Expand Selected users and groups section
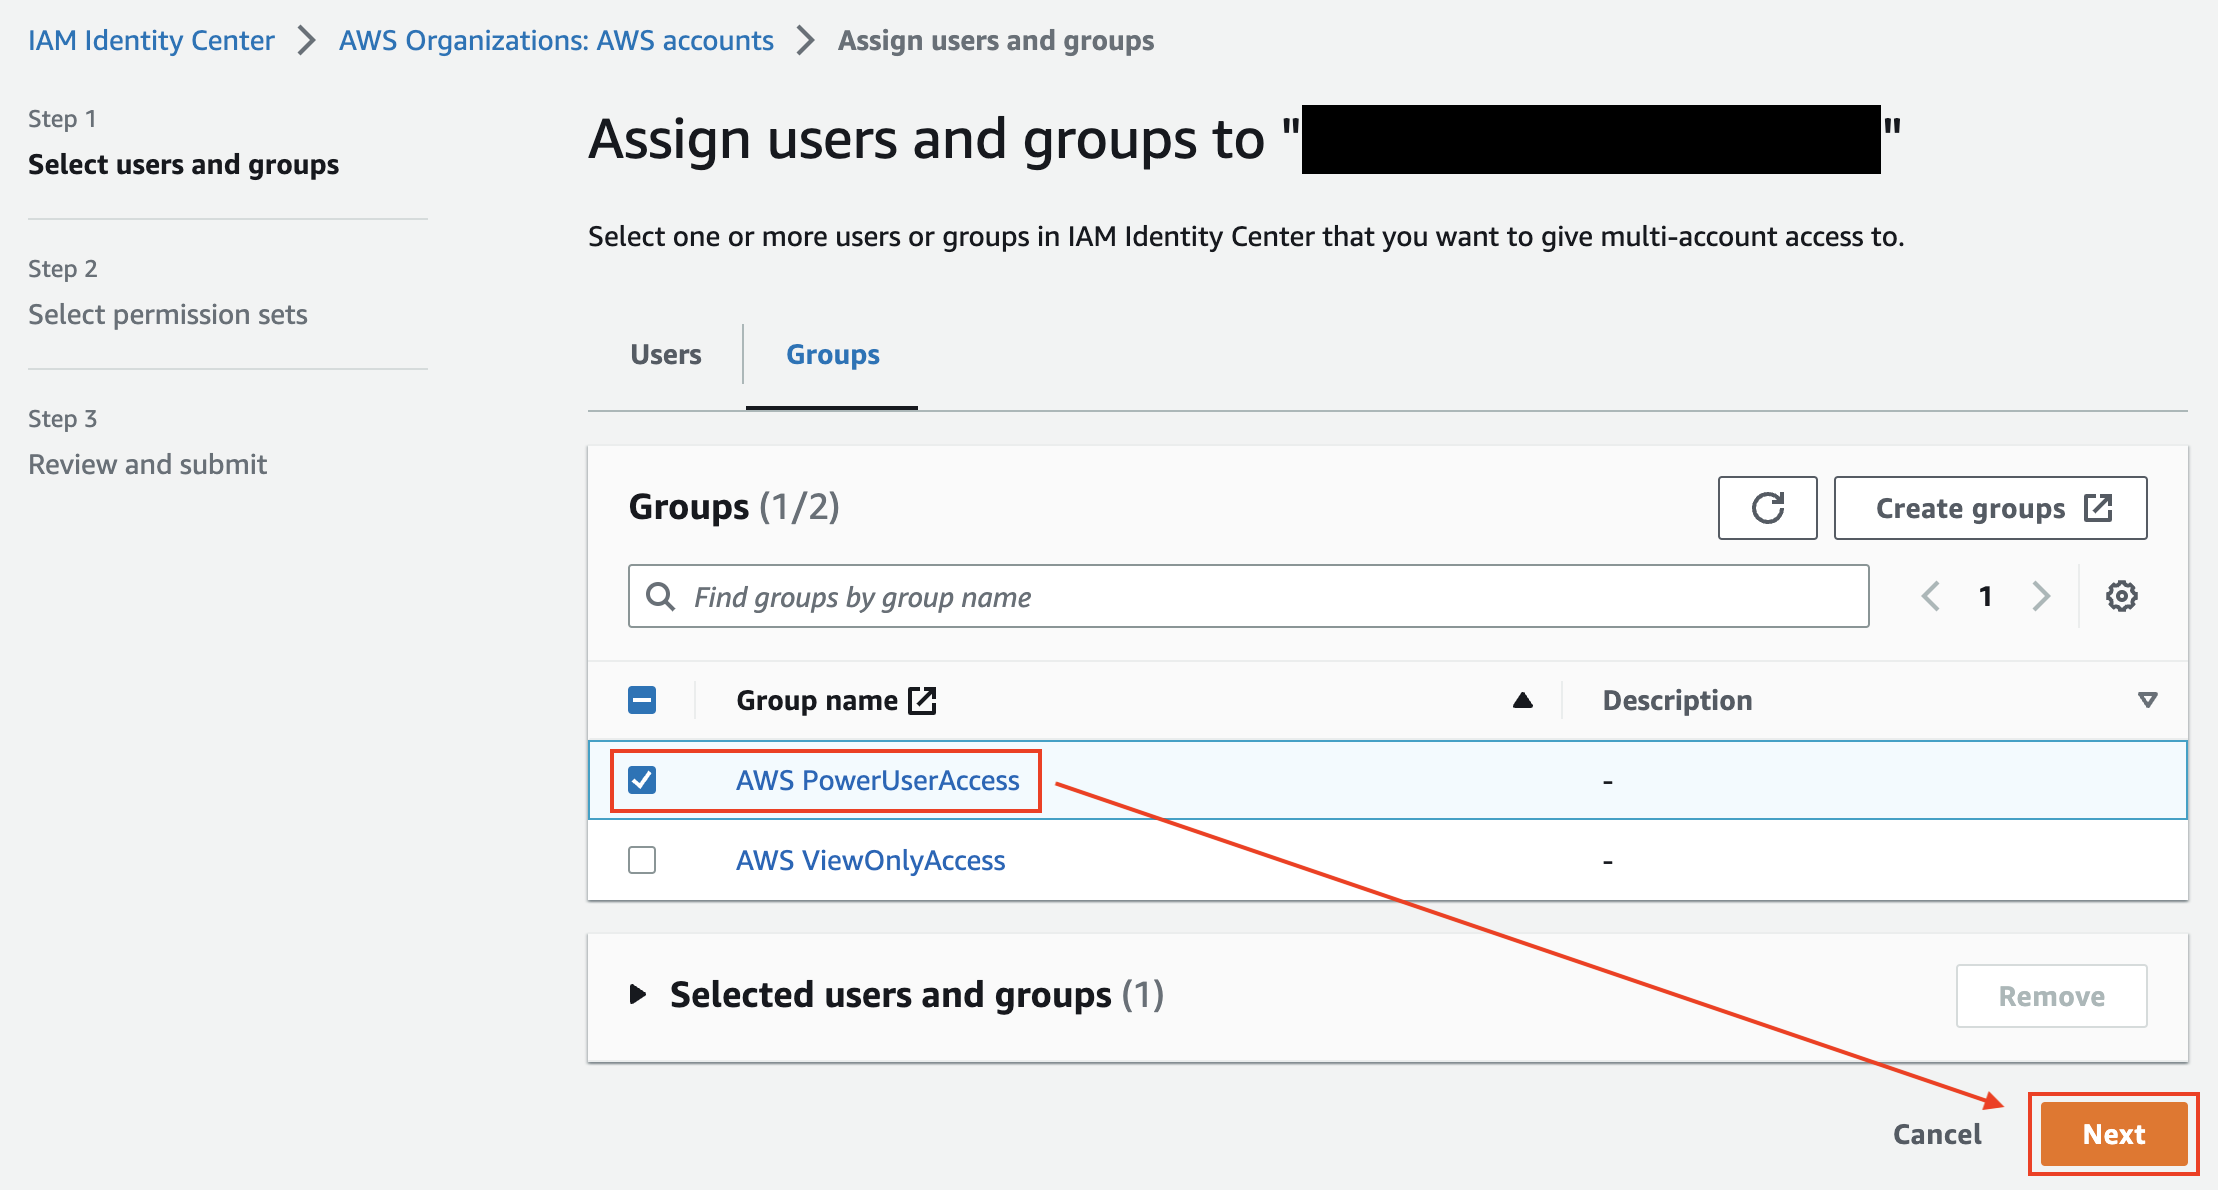Viewport: 2218px width, 1190px height. pos(637,994)
